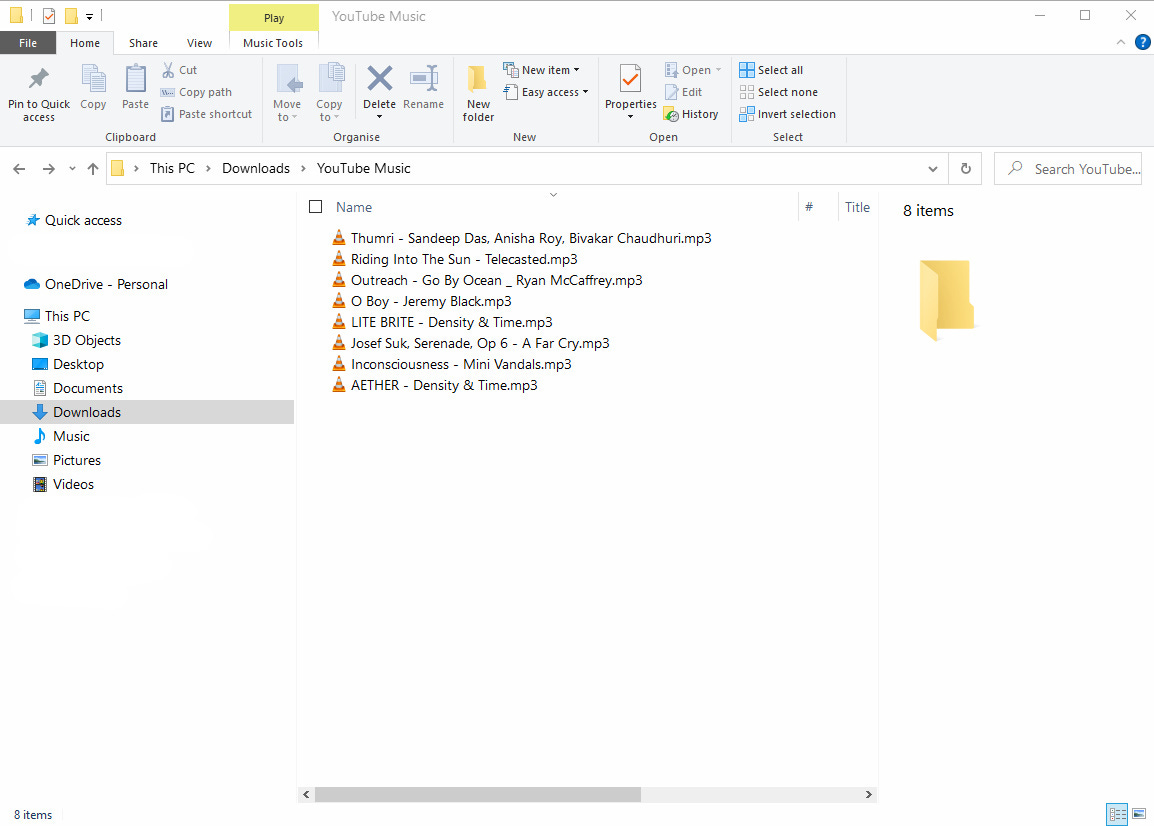Expand the Delete dropdown arrow
Viewport: 1154px width, 826px height.
point(380,117)
